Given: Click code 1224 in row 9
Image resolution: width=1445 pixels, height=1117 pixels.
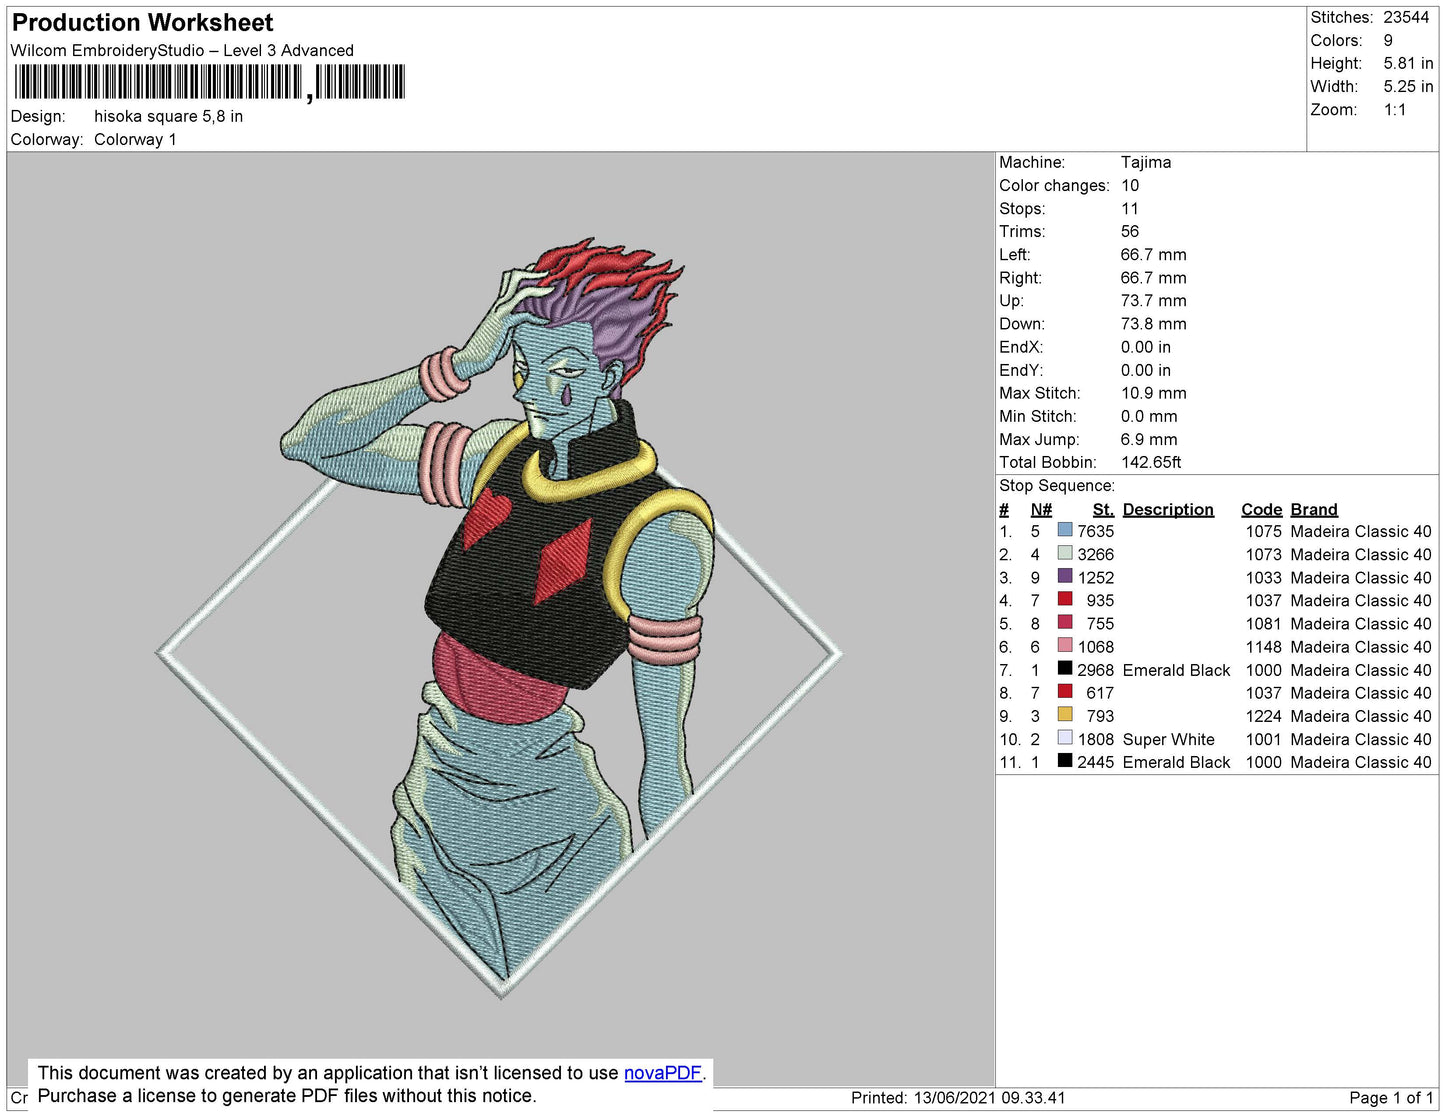Looking at the screenshot, I should [x=1264, y=716].
